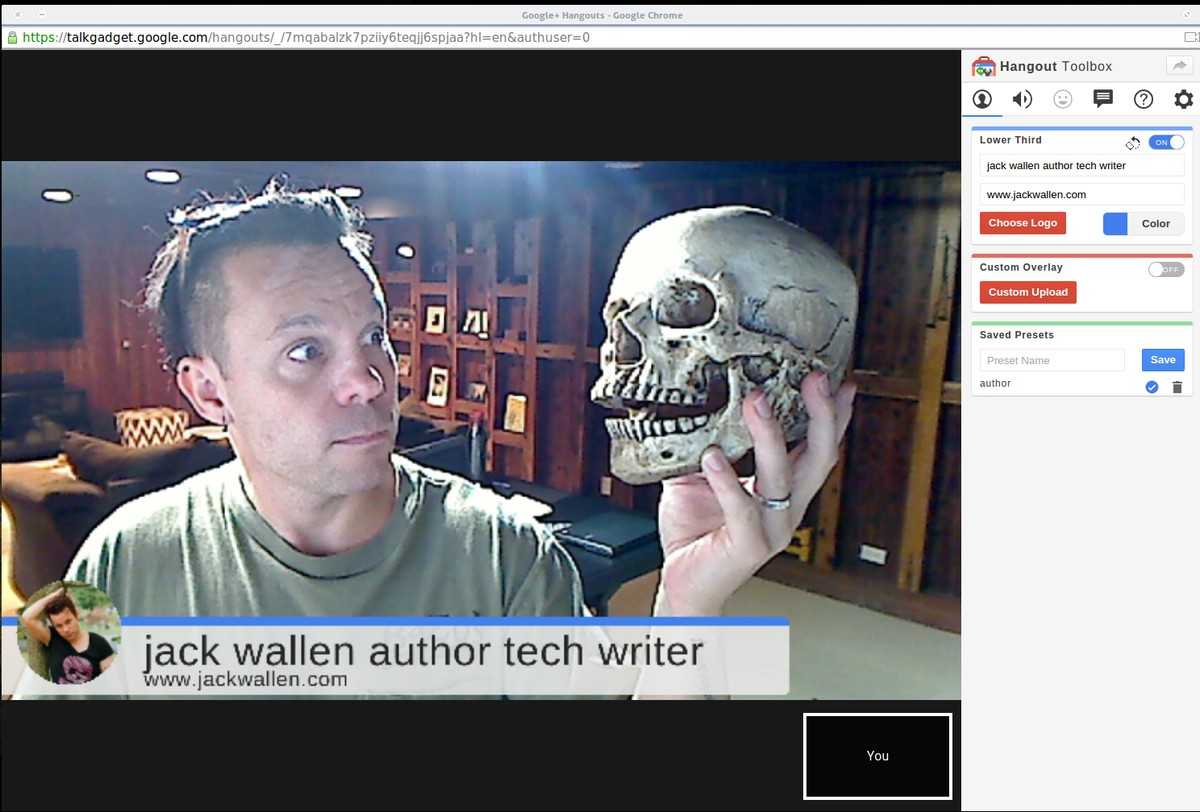This screenshot has width=1200, height=812.
Task: Open the sound effects speaker tab
Action: [x=1022, y=99]
